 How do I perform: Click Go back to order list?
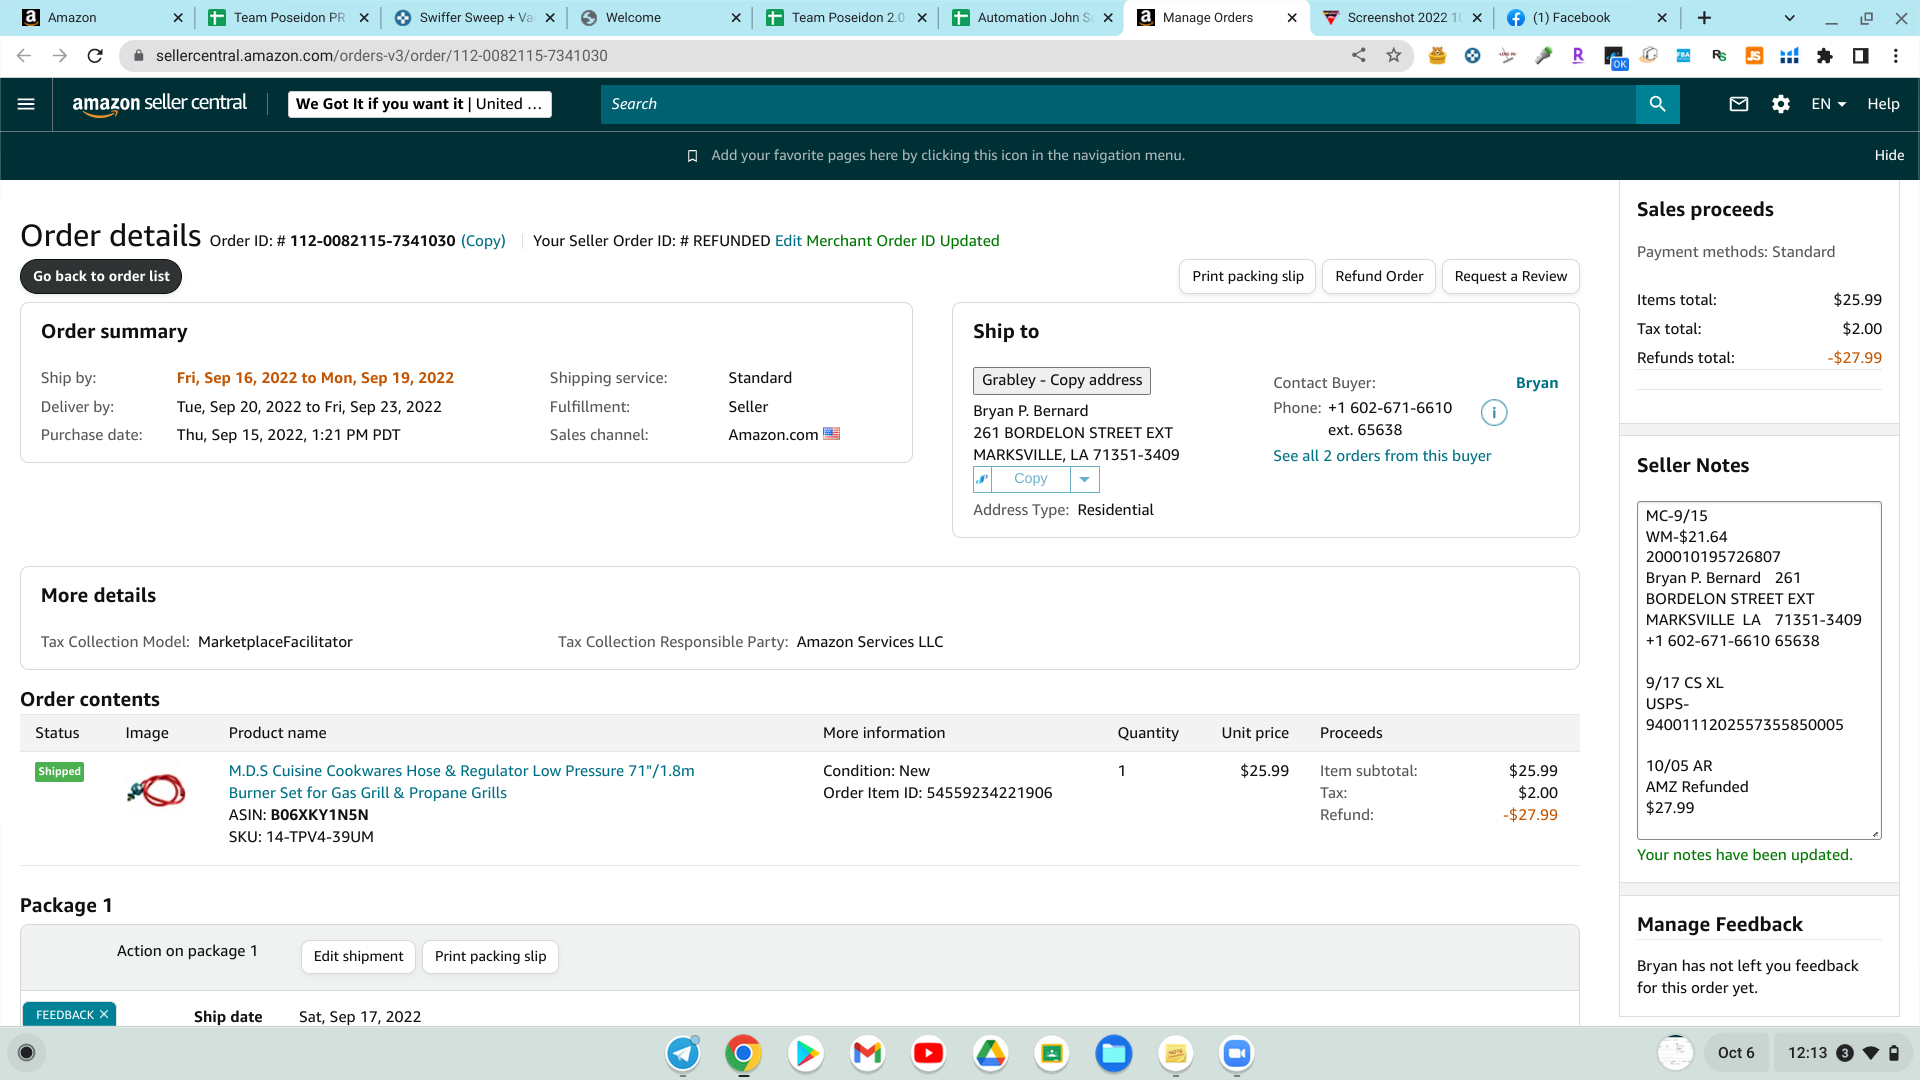coord(101,277)
